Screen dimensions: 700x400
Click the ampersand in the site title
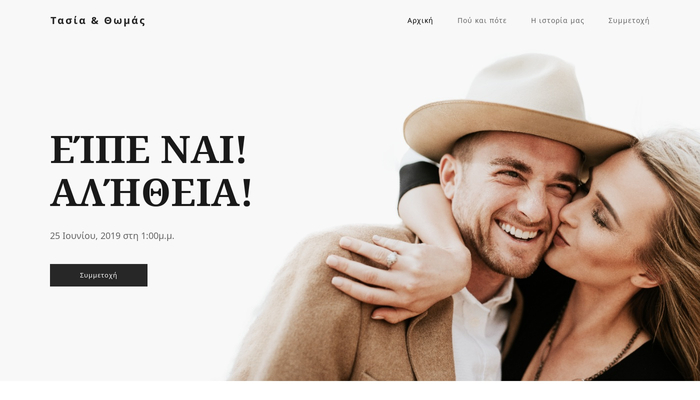click(95, 21)
